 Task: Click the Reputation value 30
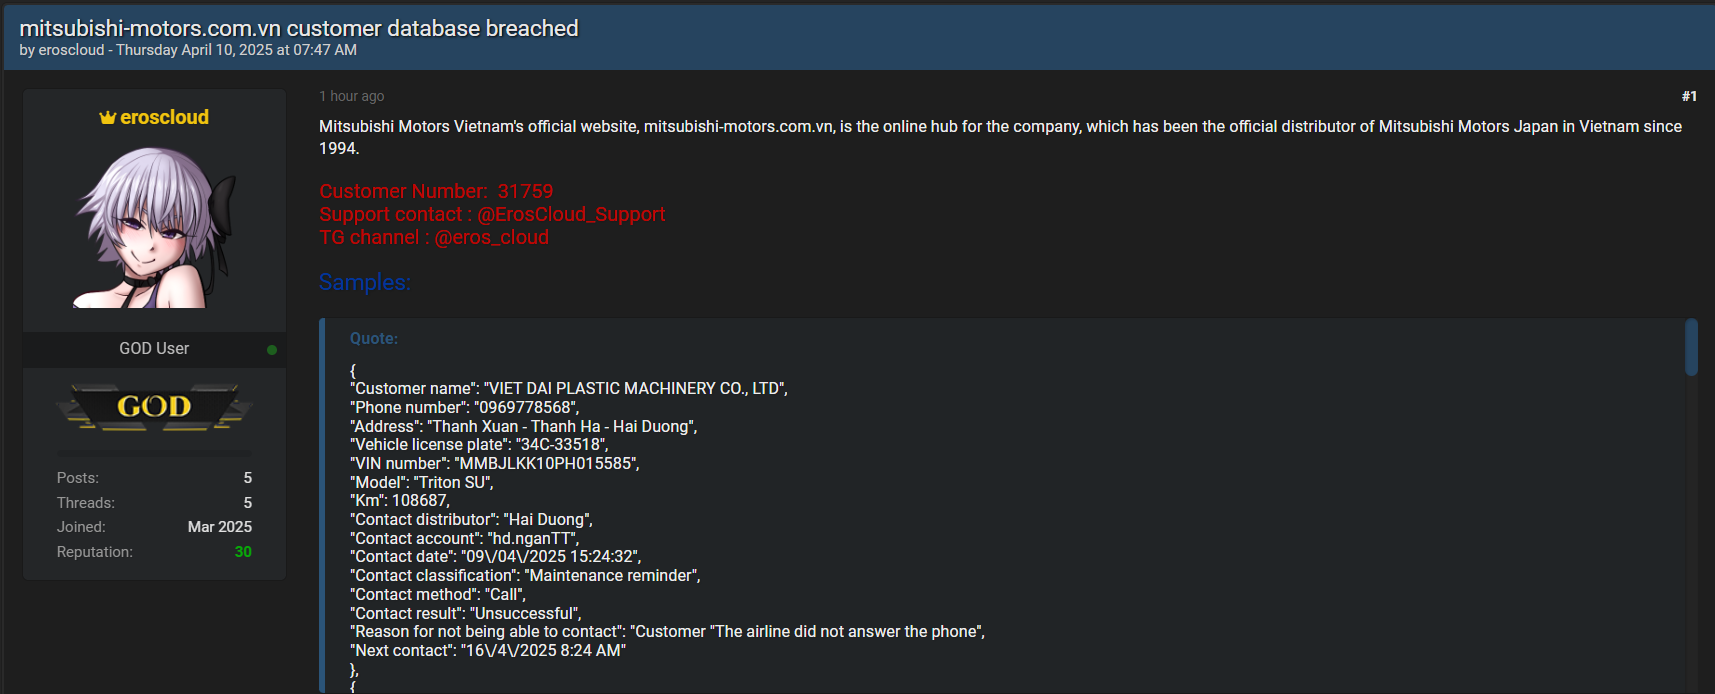point(243,552)
